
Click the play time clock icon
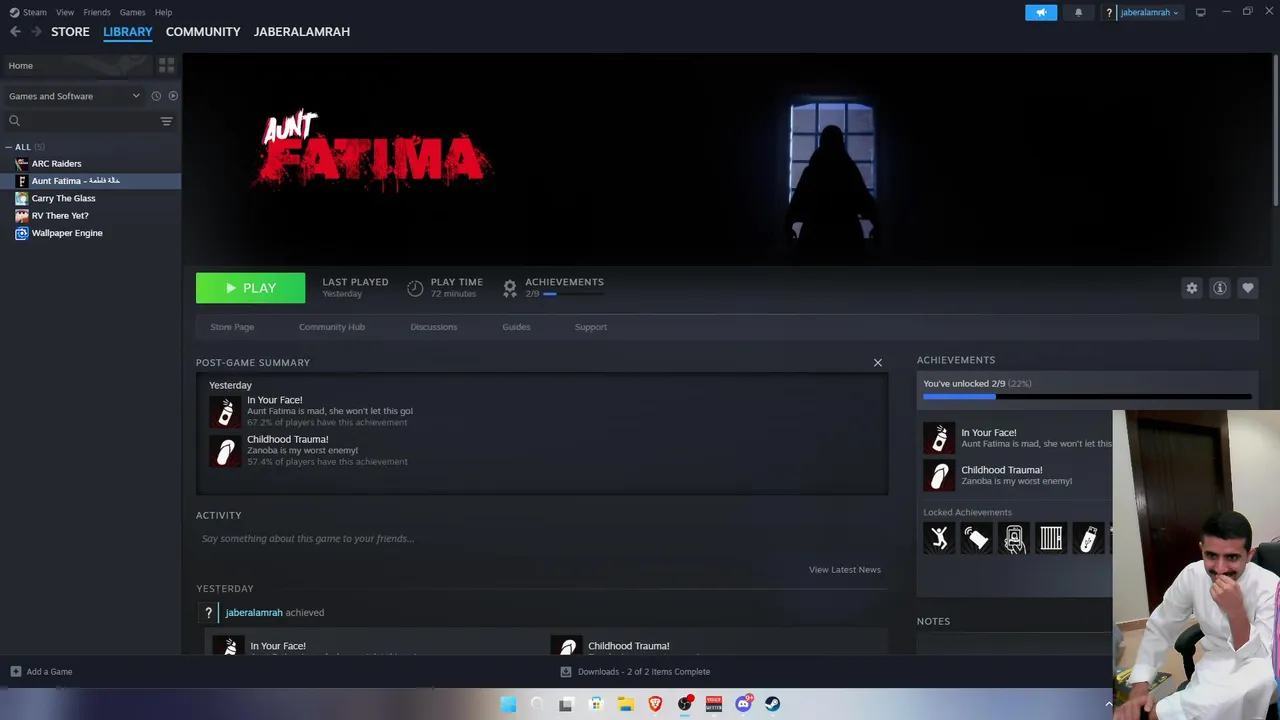[x=415, y=288]
